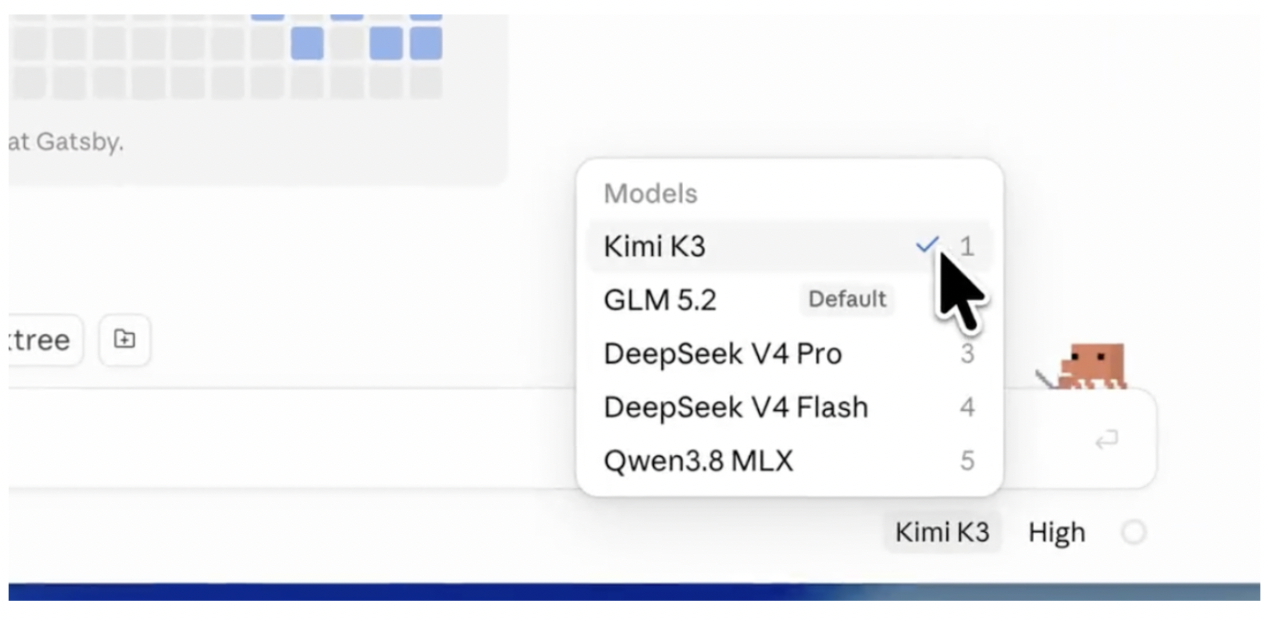
Task: Click the enter/send arrow icon
Action: 1106,441
